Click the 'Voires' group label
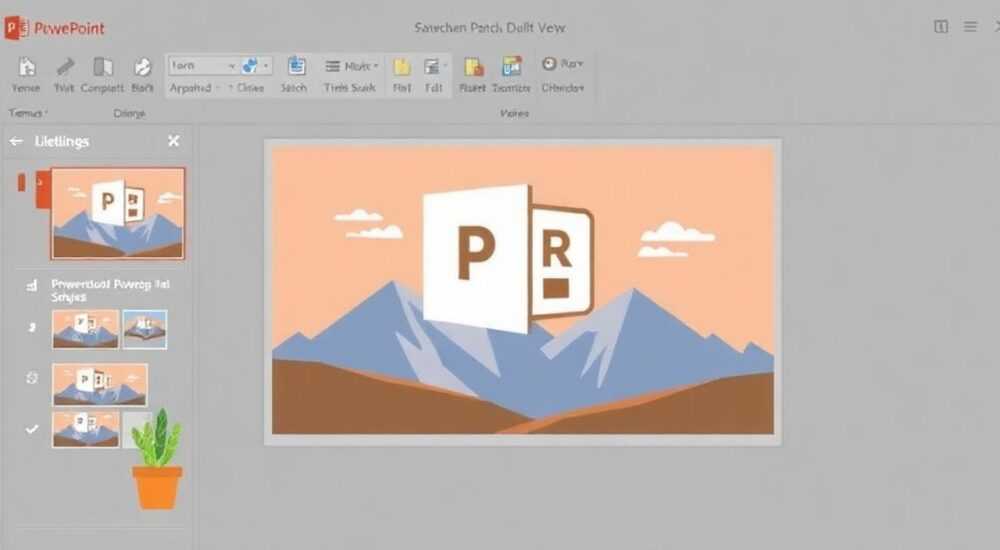Image resolution: width=1000 pixels, height=550 pixels. [514, 114]
